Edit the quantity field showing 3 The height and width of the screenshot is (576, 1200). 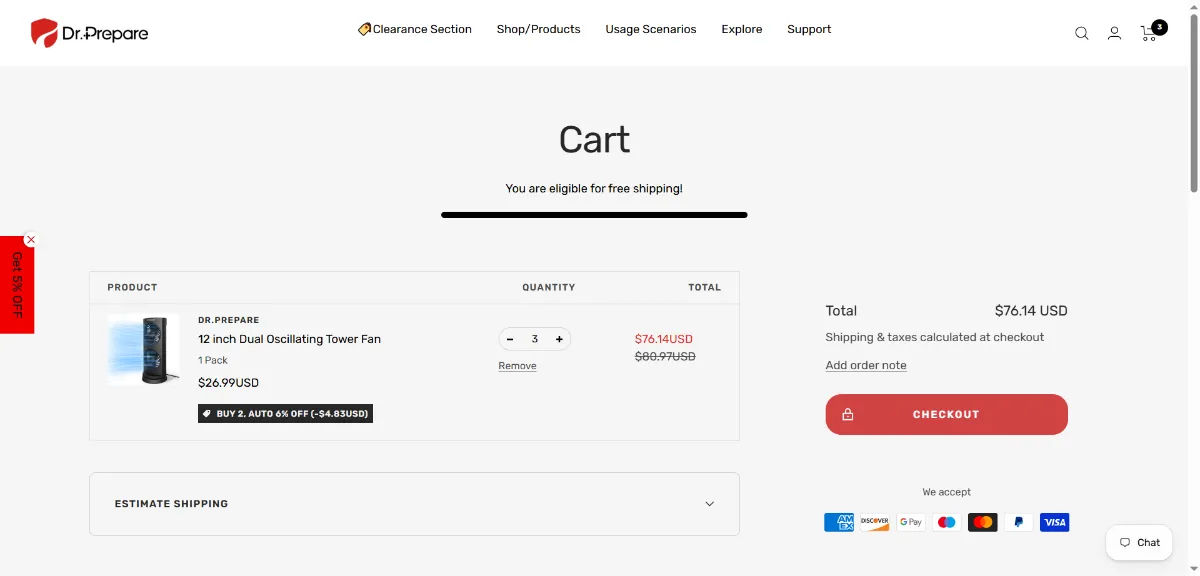(x=535, y=339)
